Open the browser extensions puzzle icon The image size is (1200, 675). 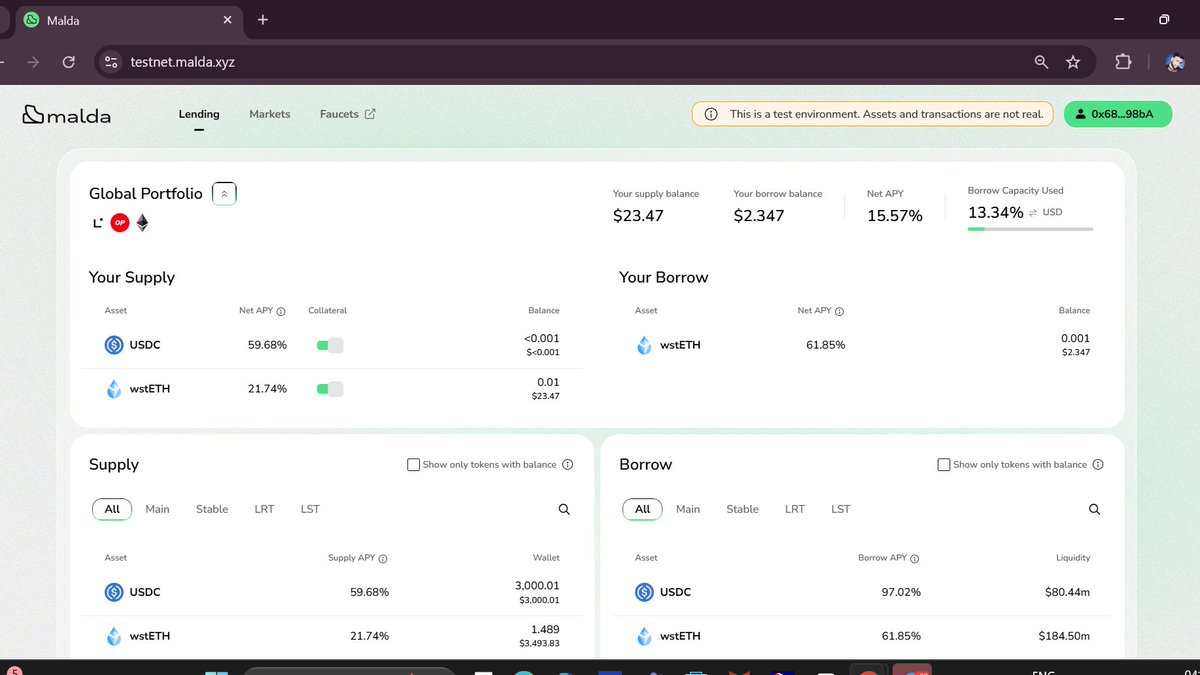pyautogui.click(x=1123, y=62)
